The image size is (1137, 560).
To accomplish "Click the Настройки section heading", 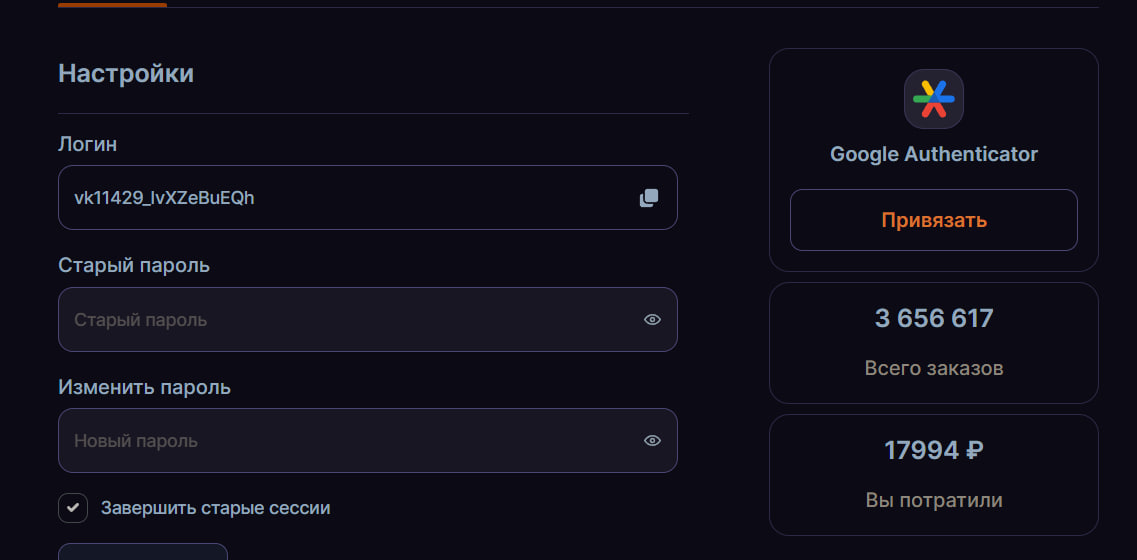I will click(126, 73).
